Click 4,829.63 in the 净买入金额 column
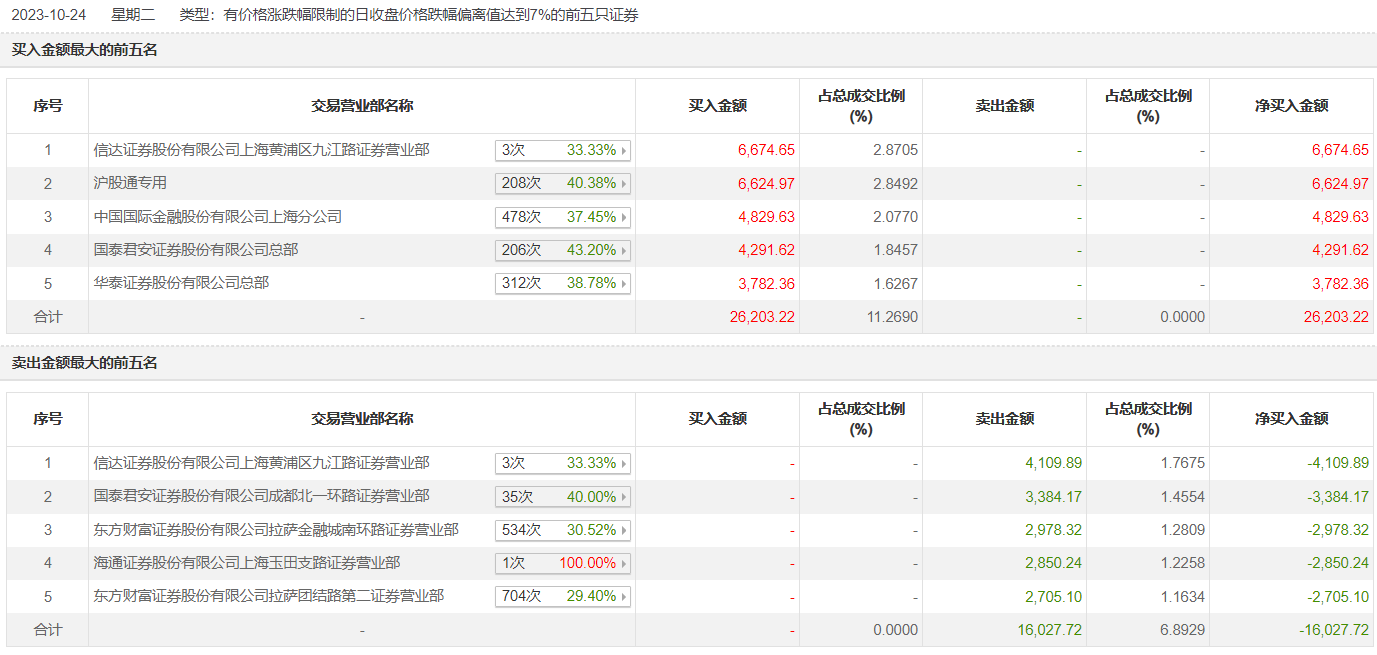 pos(1340,217)
